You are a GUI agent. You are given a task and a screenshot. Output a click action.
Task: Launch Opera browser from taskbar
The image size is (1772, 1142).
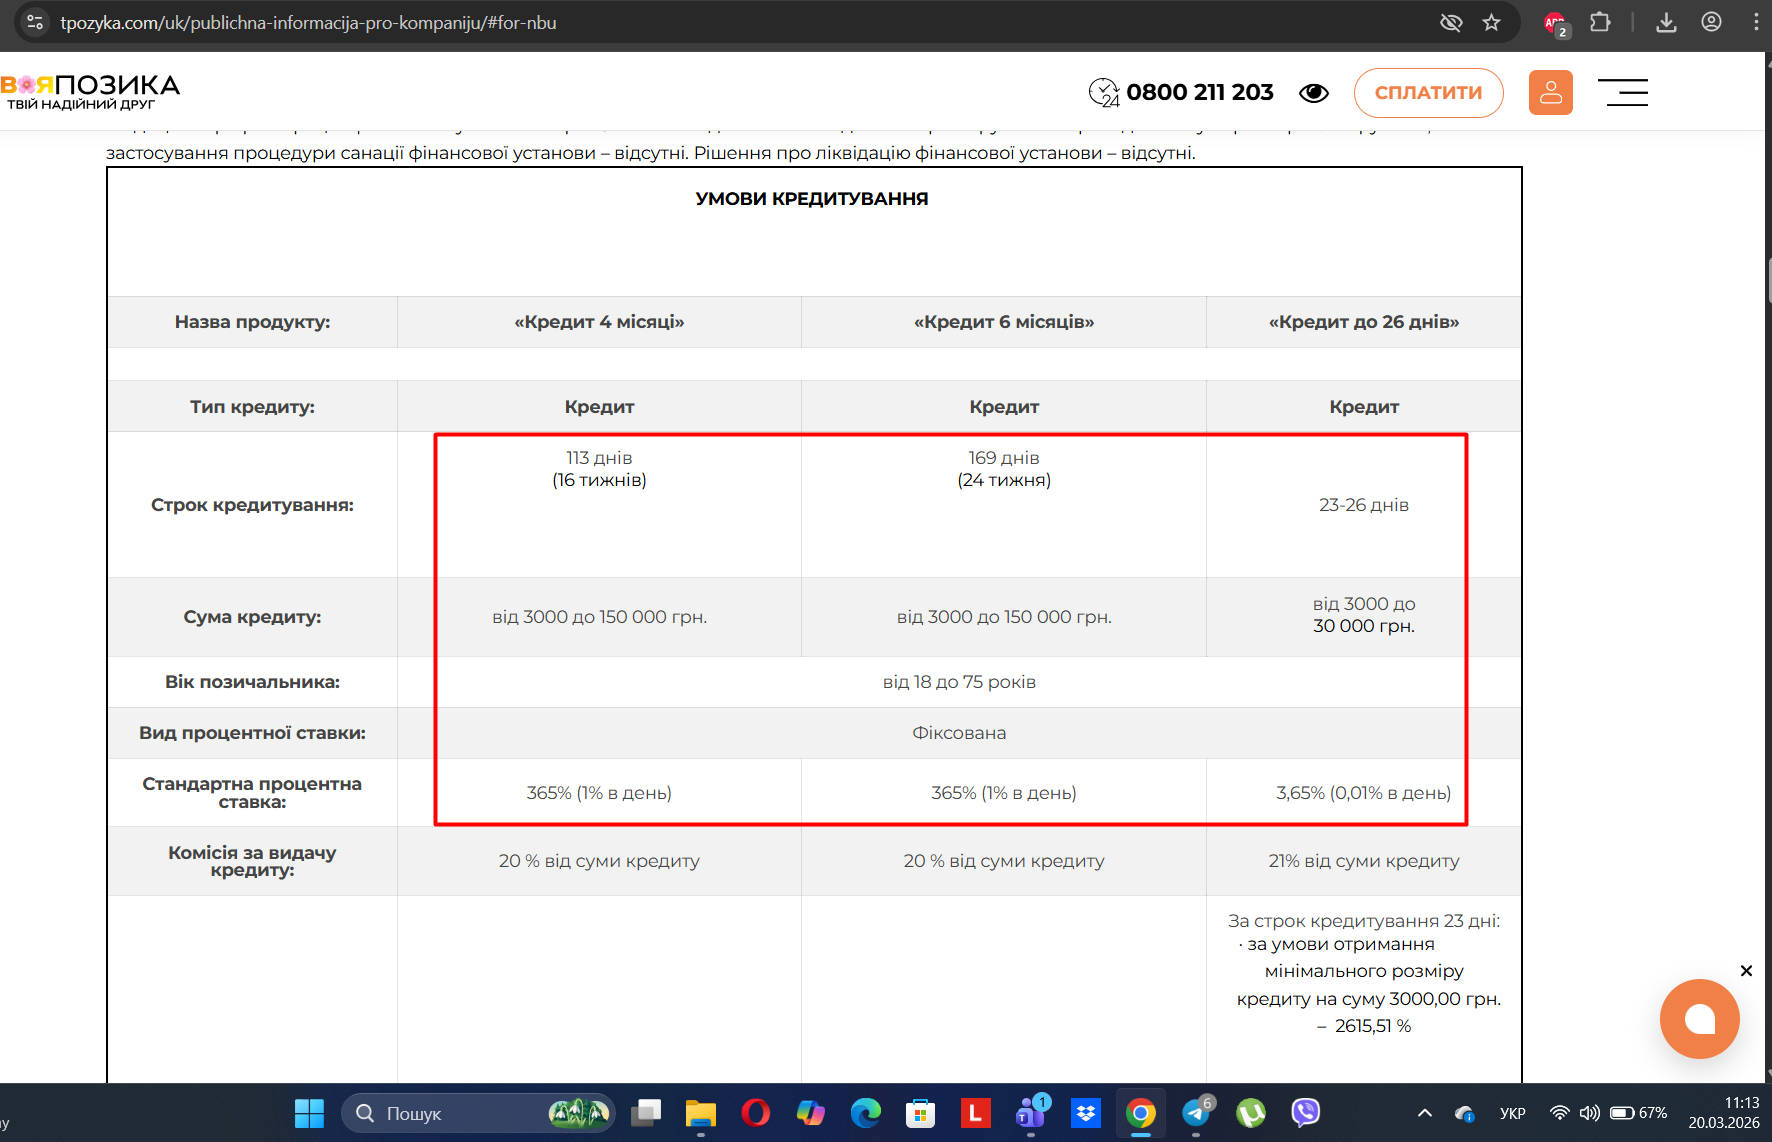756,1113
